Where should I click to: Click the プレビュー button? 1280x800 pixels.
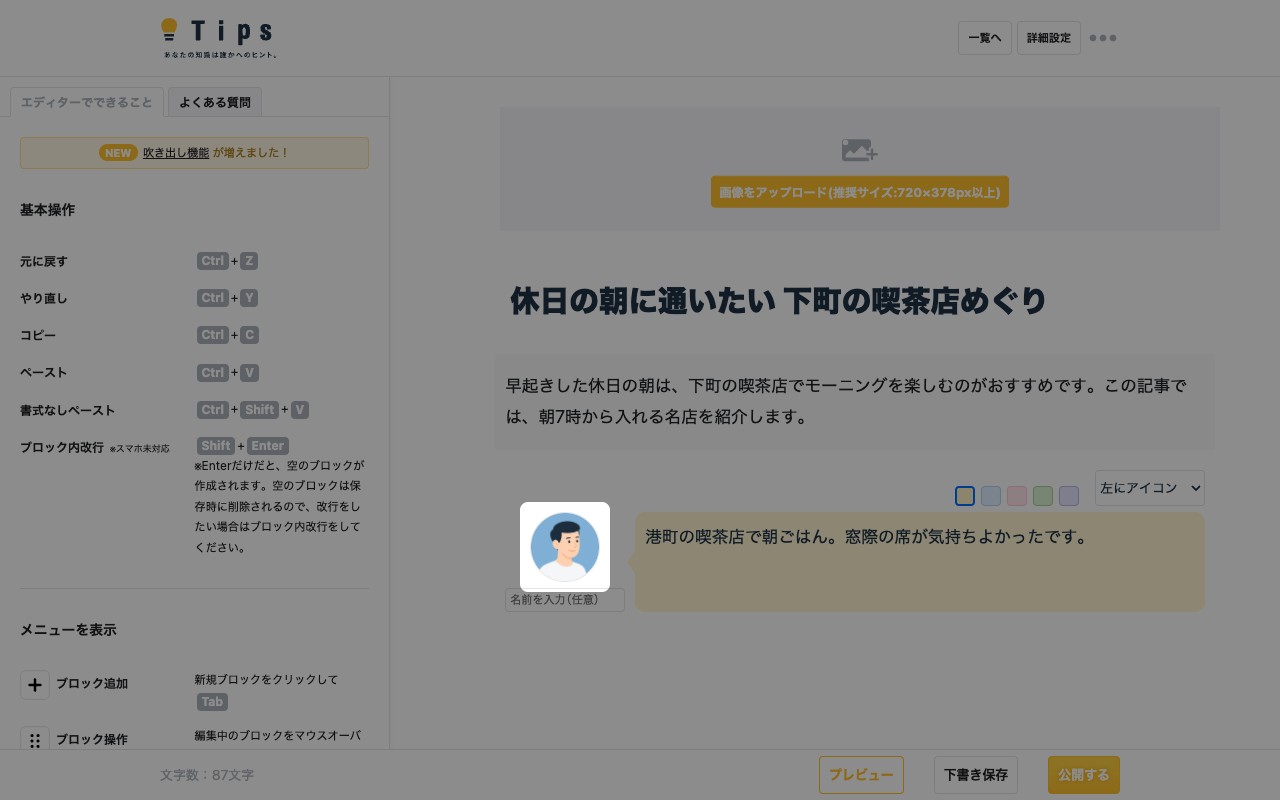(x=861, y=775)
